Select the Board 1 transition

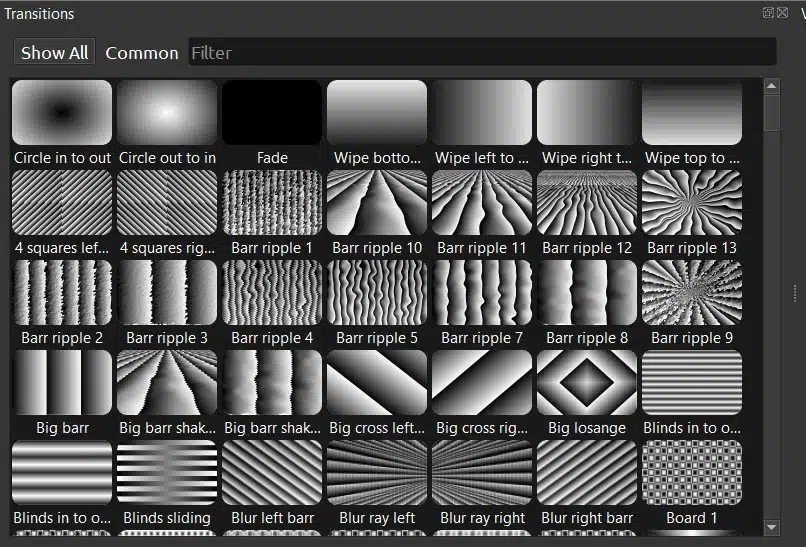692,473
